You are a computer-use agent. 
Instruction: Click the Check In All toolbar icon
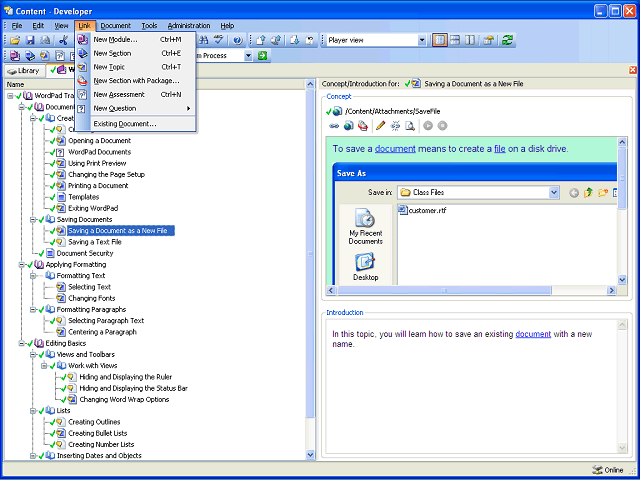[x=276, y=40]
